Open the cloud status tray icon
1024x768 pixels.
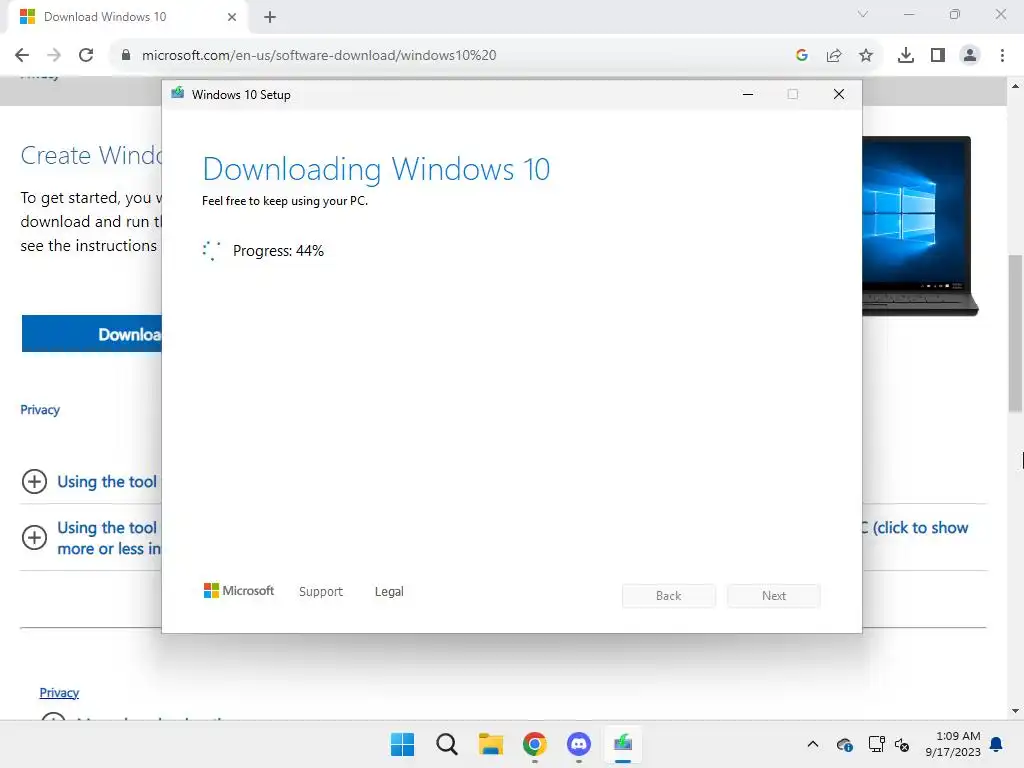click(x=844, y=744)
